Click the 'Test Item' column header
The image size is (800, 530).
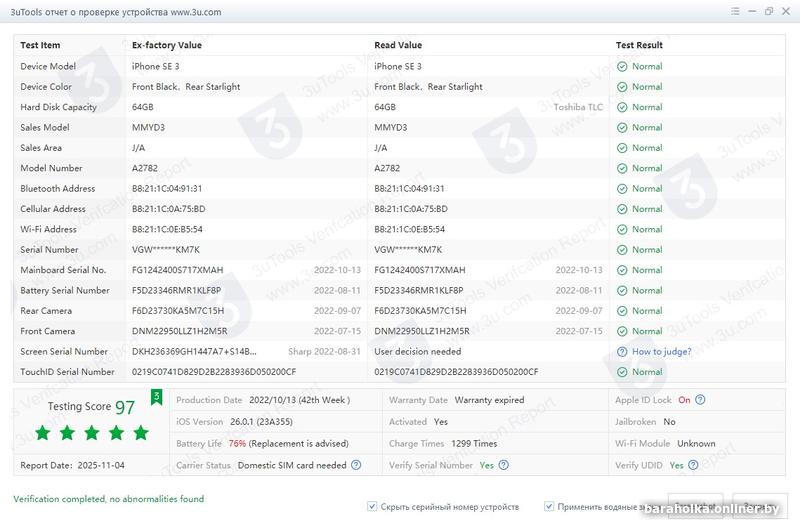[x=40, y=45]
